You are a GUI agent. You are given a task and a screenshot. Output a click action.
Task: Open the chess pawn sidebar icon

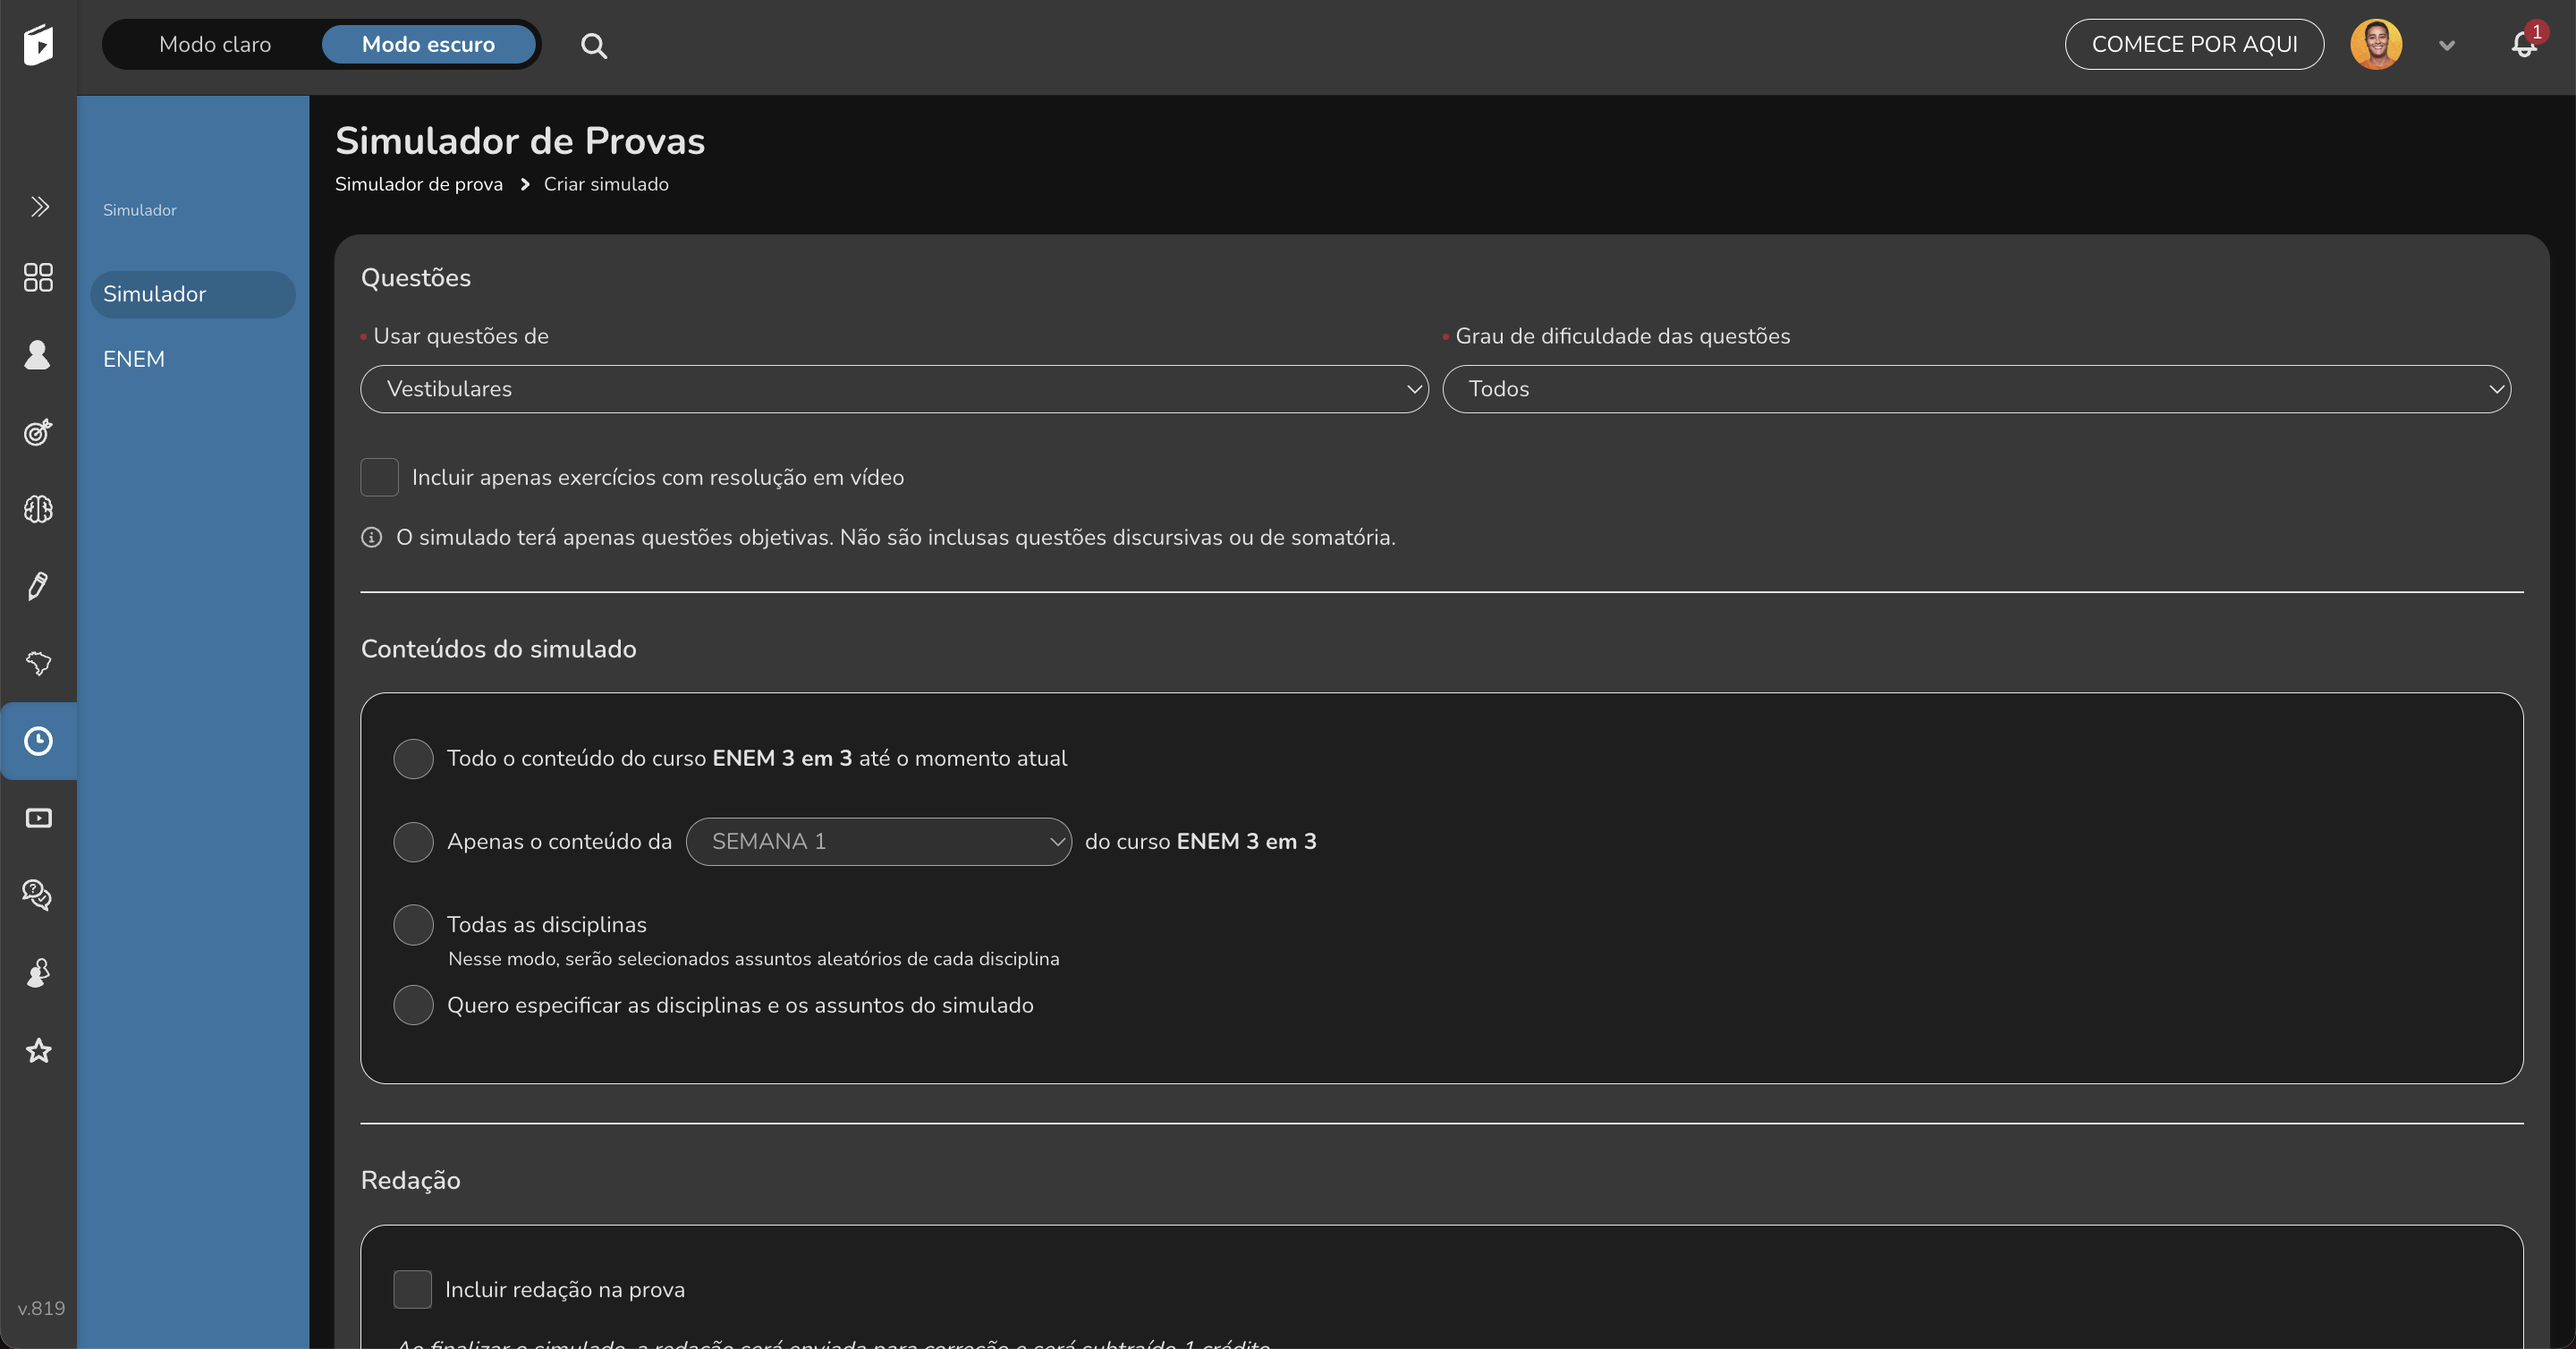click(x=38, y=973)
